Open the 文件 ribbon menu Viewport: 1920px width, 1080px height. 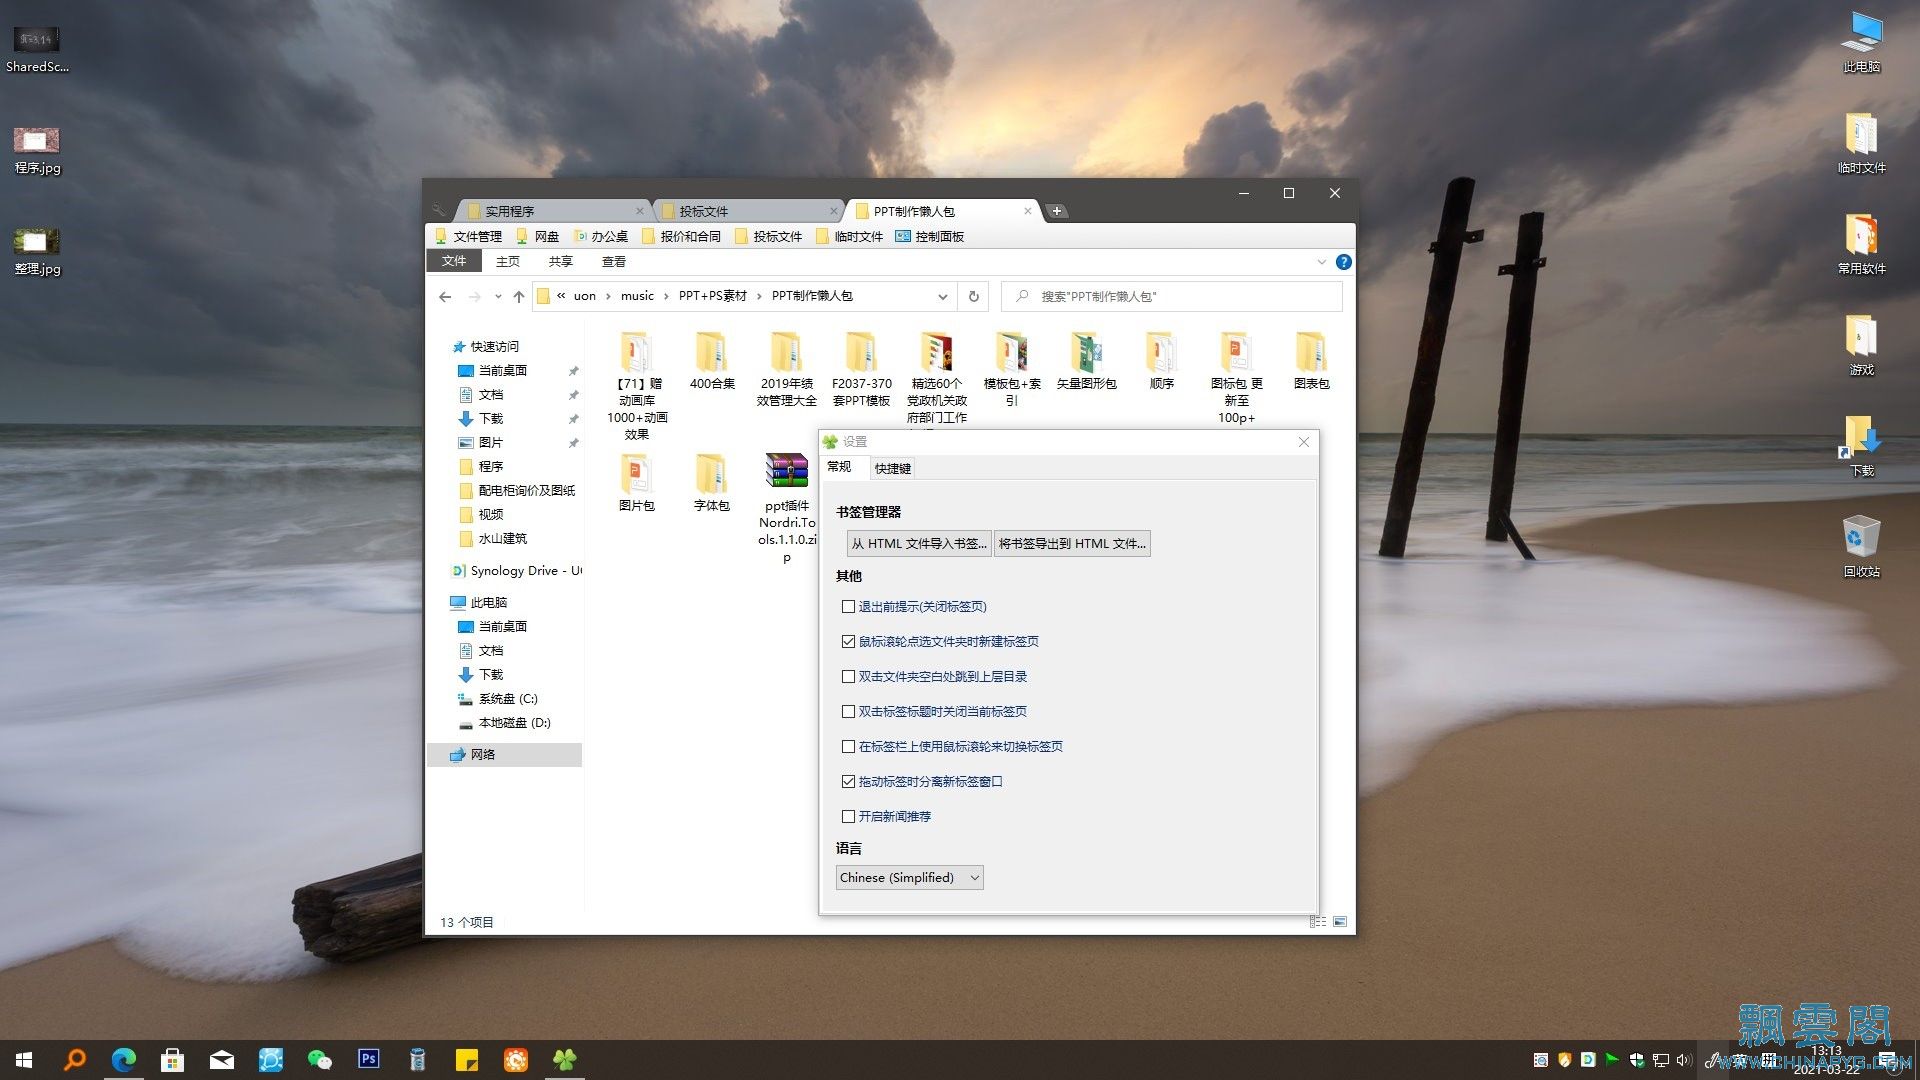click(454, 261)
